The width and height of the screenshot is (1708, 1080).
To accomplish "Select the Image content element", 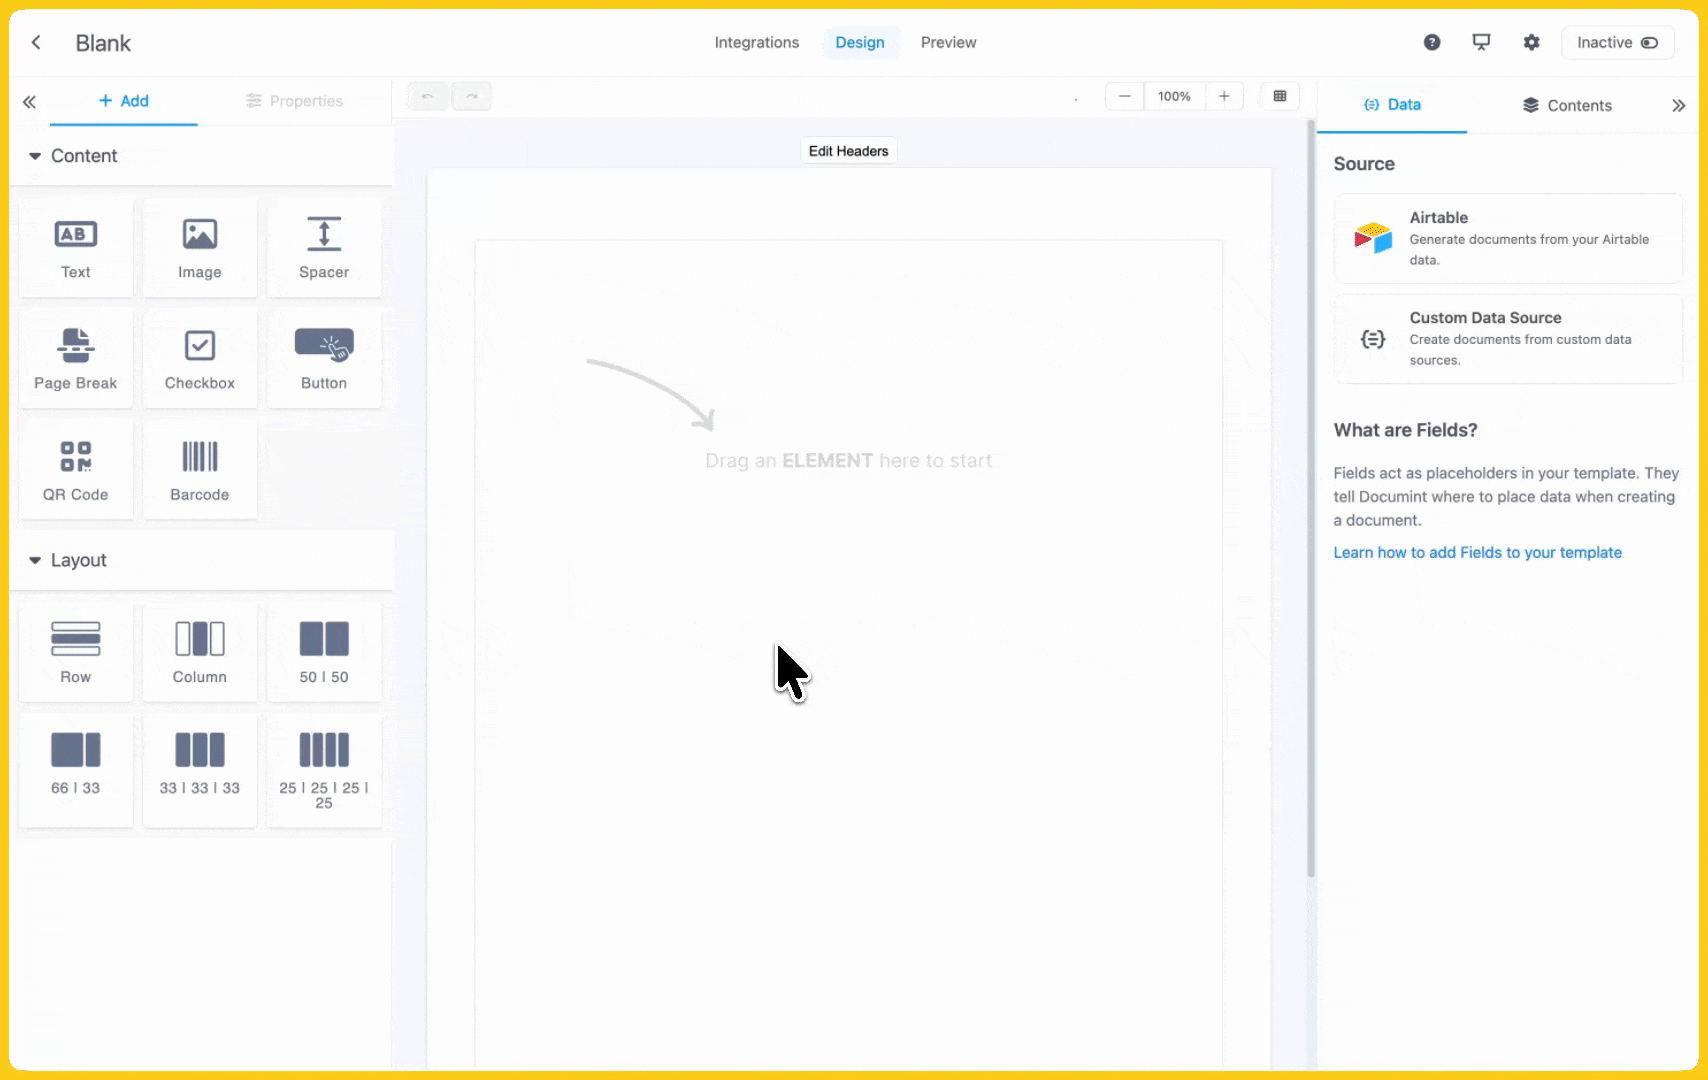I will click(199, 248).
